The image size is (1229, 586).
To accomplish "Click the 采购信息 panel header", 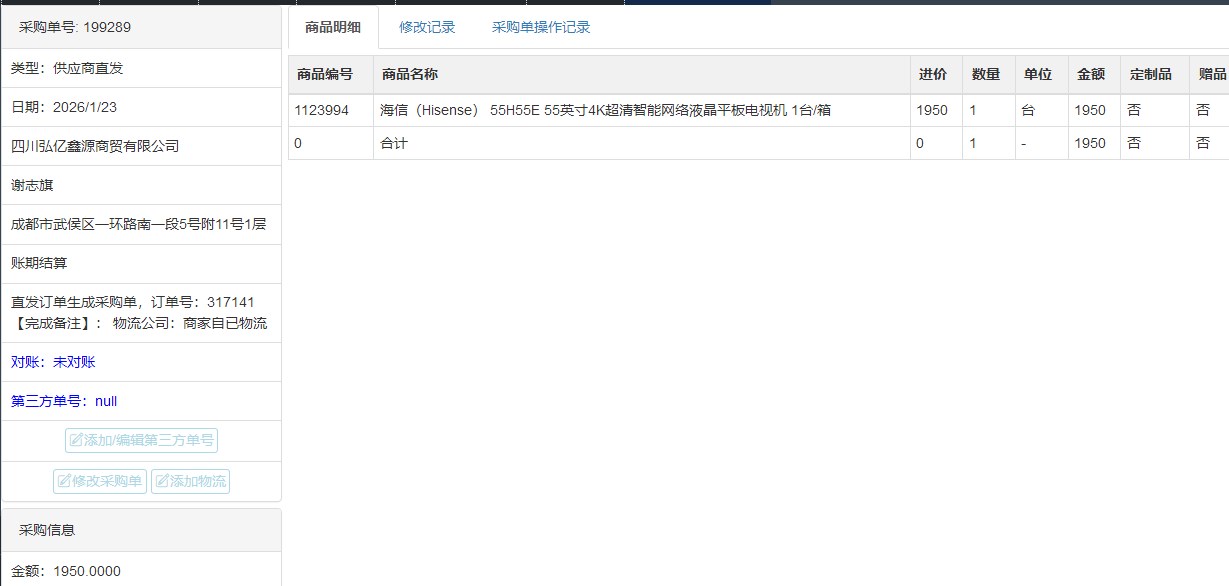I will [47, 530].
